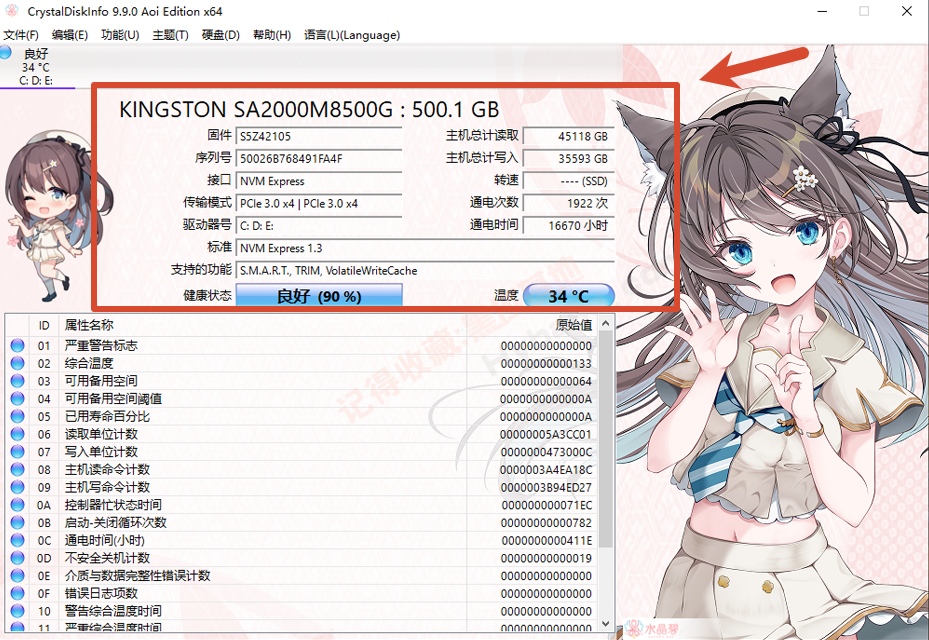The height and width of the screenshot is (640, 929).
Task: Select the 已用寿命百分比 attribute name
Action: click(x=107, y=417)
